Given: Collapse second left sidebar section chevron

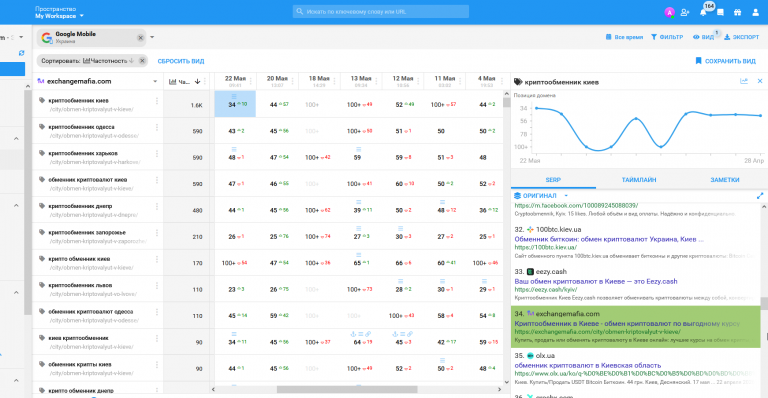Looking at the screenshot, I should (x=16, y=206).
